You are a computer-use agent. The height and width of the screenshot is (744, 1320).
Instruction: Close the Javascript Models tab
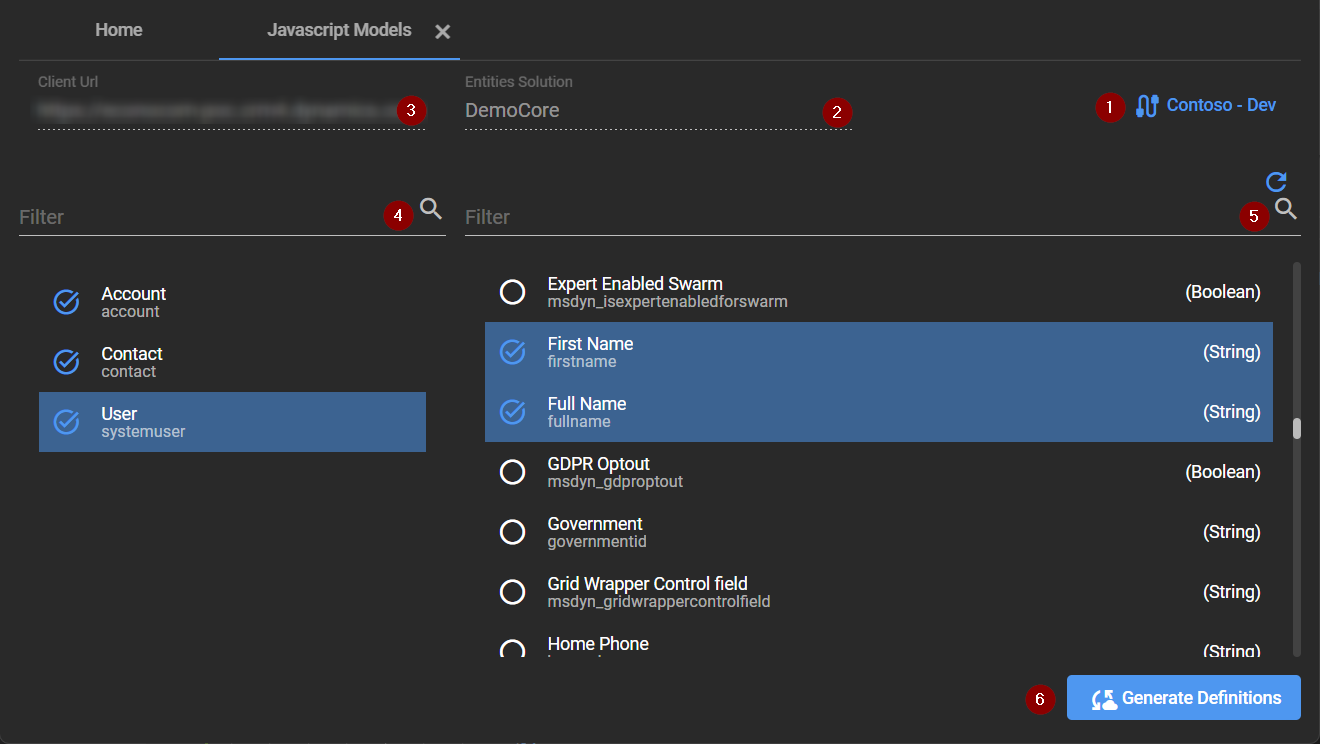tap(443, 32)
